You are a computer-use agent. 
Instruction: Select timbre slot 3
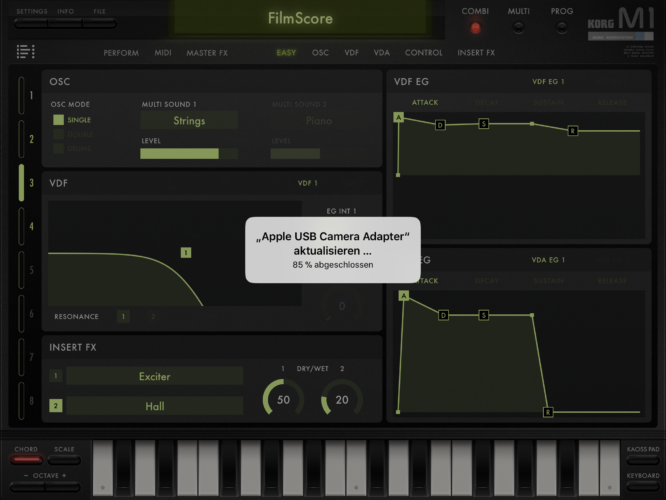(22, 183)
